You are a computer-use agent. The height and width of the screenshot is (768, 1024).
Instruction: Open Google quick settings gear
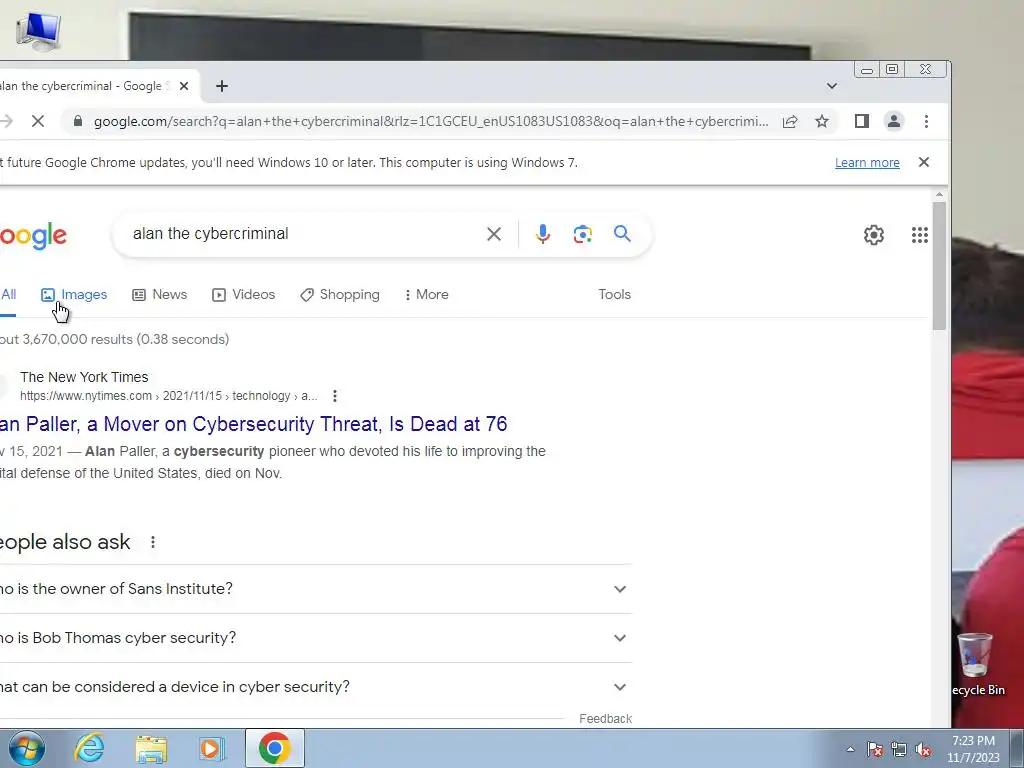(x=874, y=235)
